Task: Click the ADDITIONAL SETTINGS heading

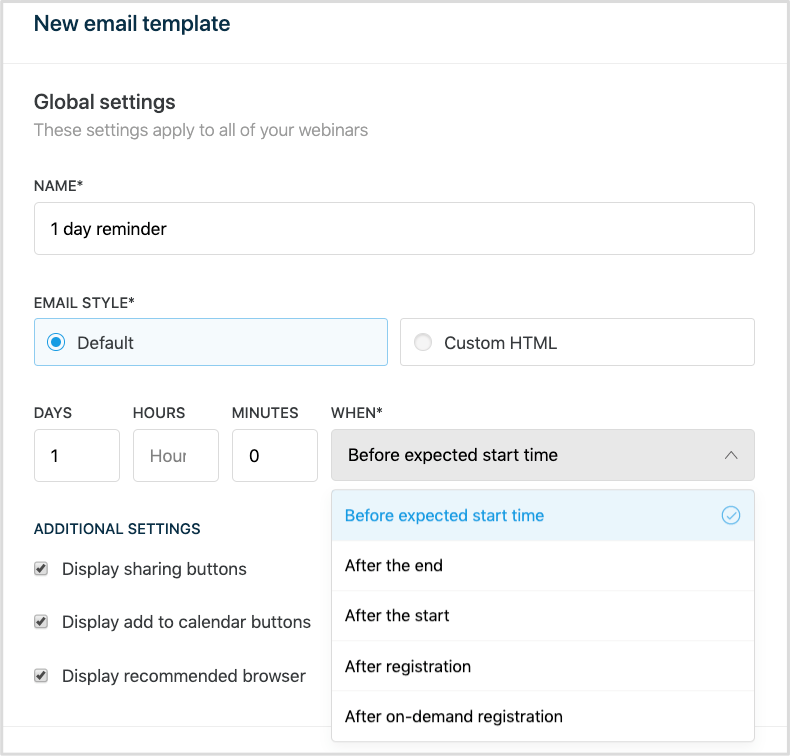Action: pos(117,529)
